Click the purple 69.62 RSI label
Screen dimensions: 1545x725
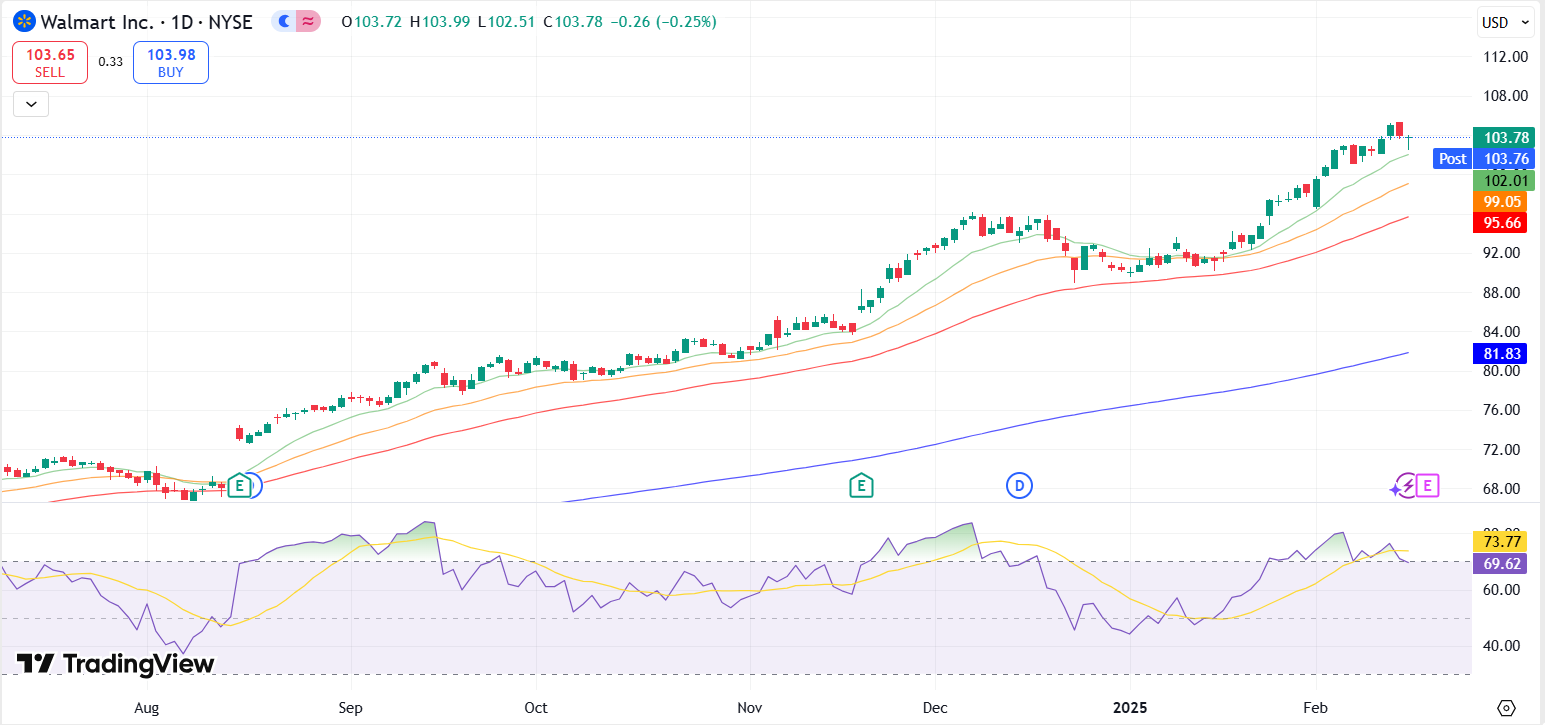1500,563
